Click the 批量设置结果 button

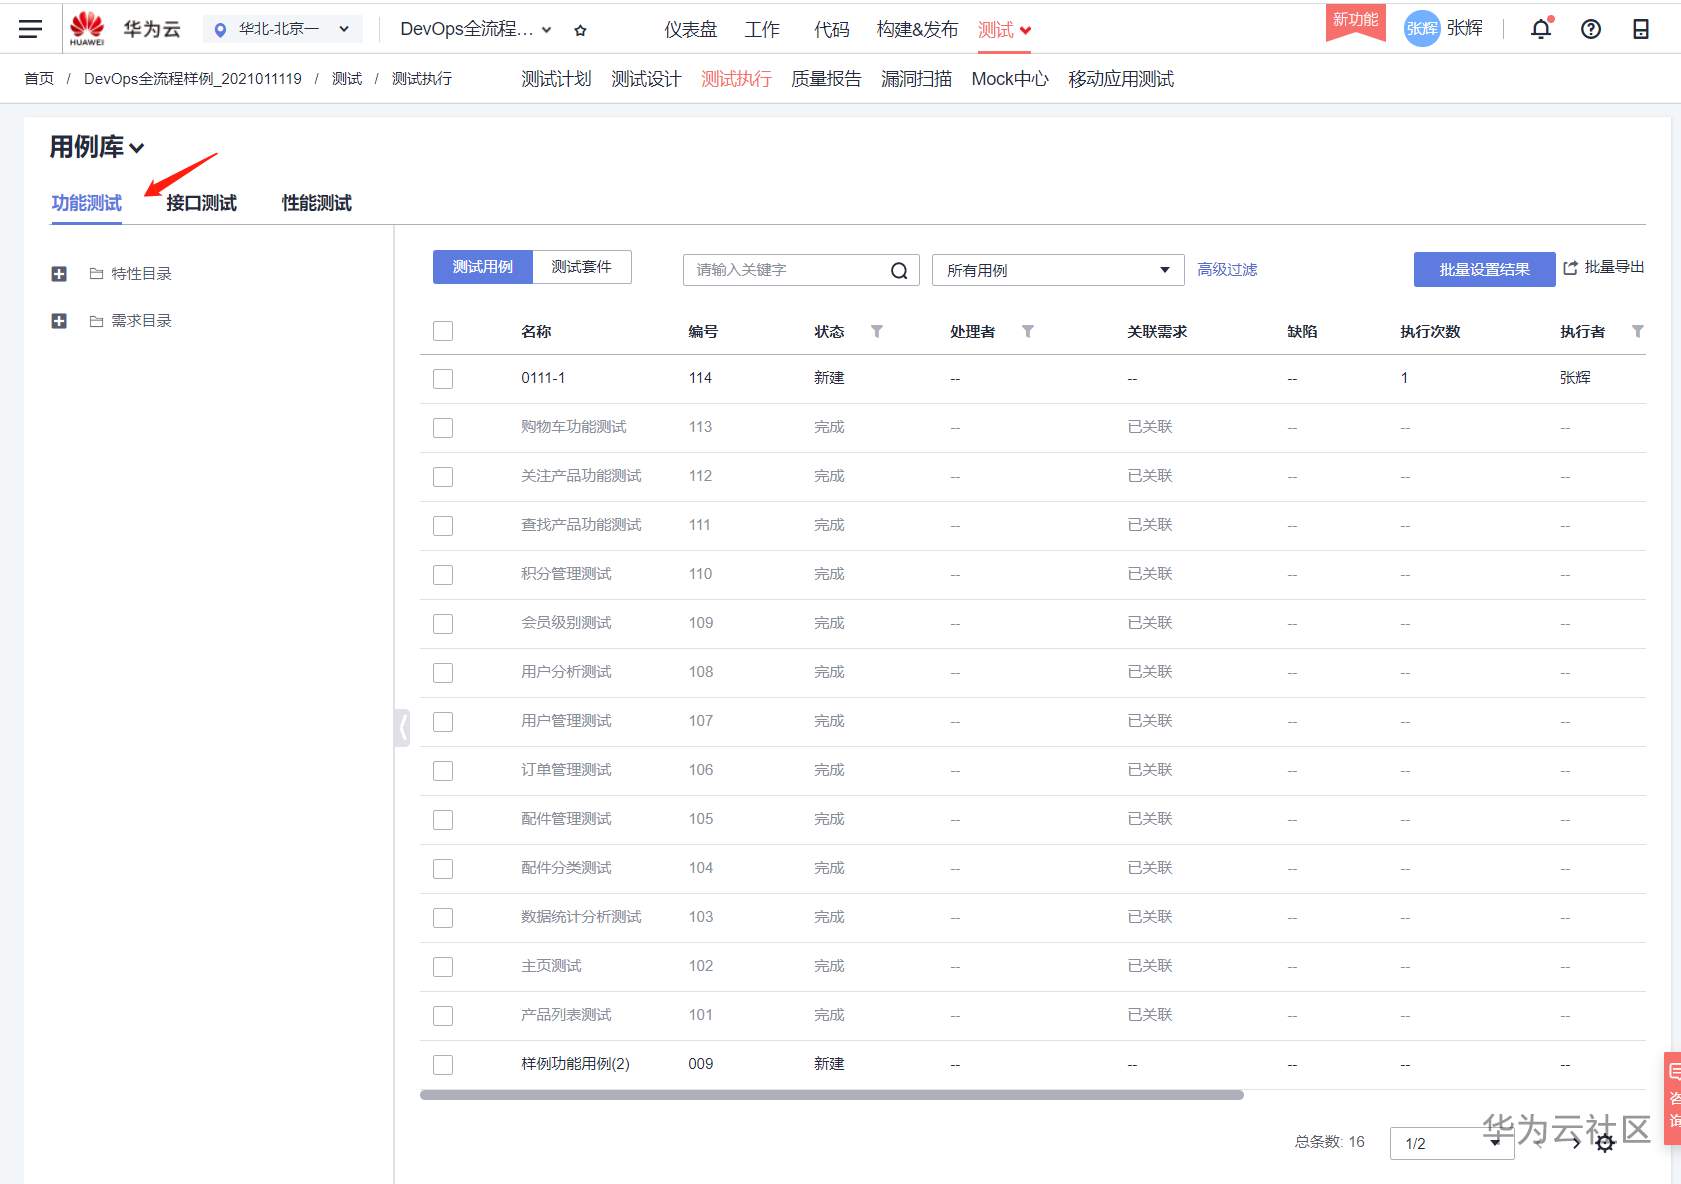pyautogui.click(x=1484, y=269)
